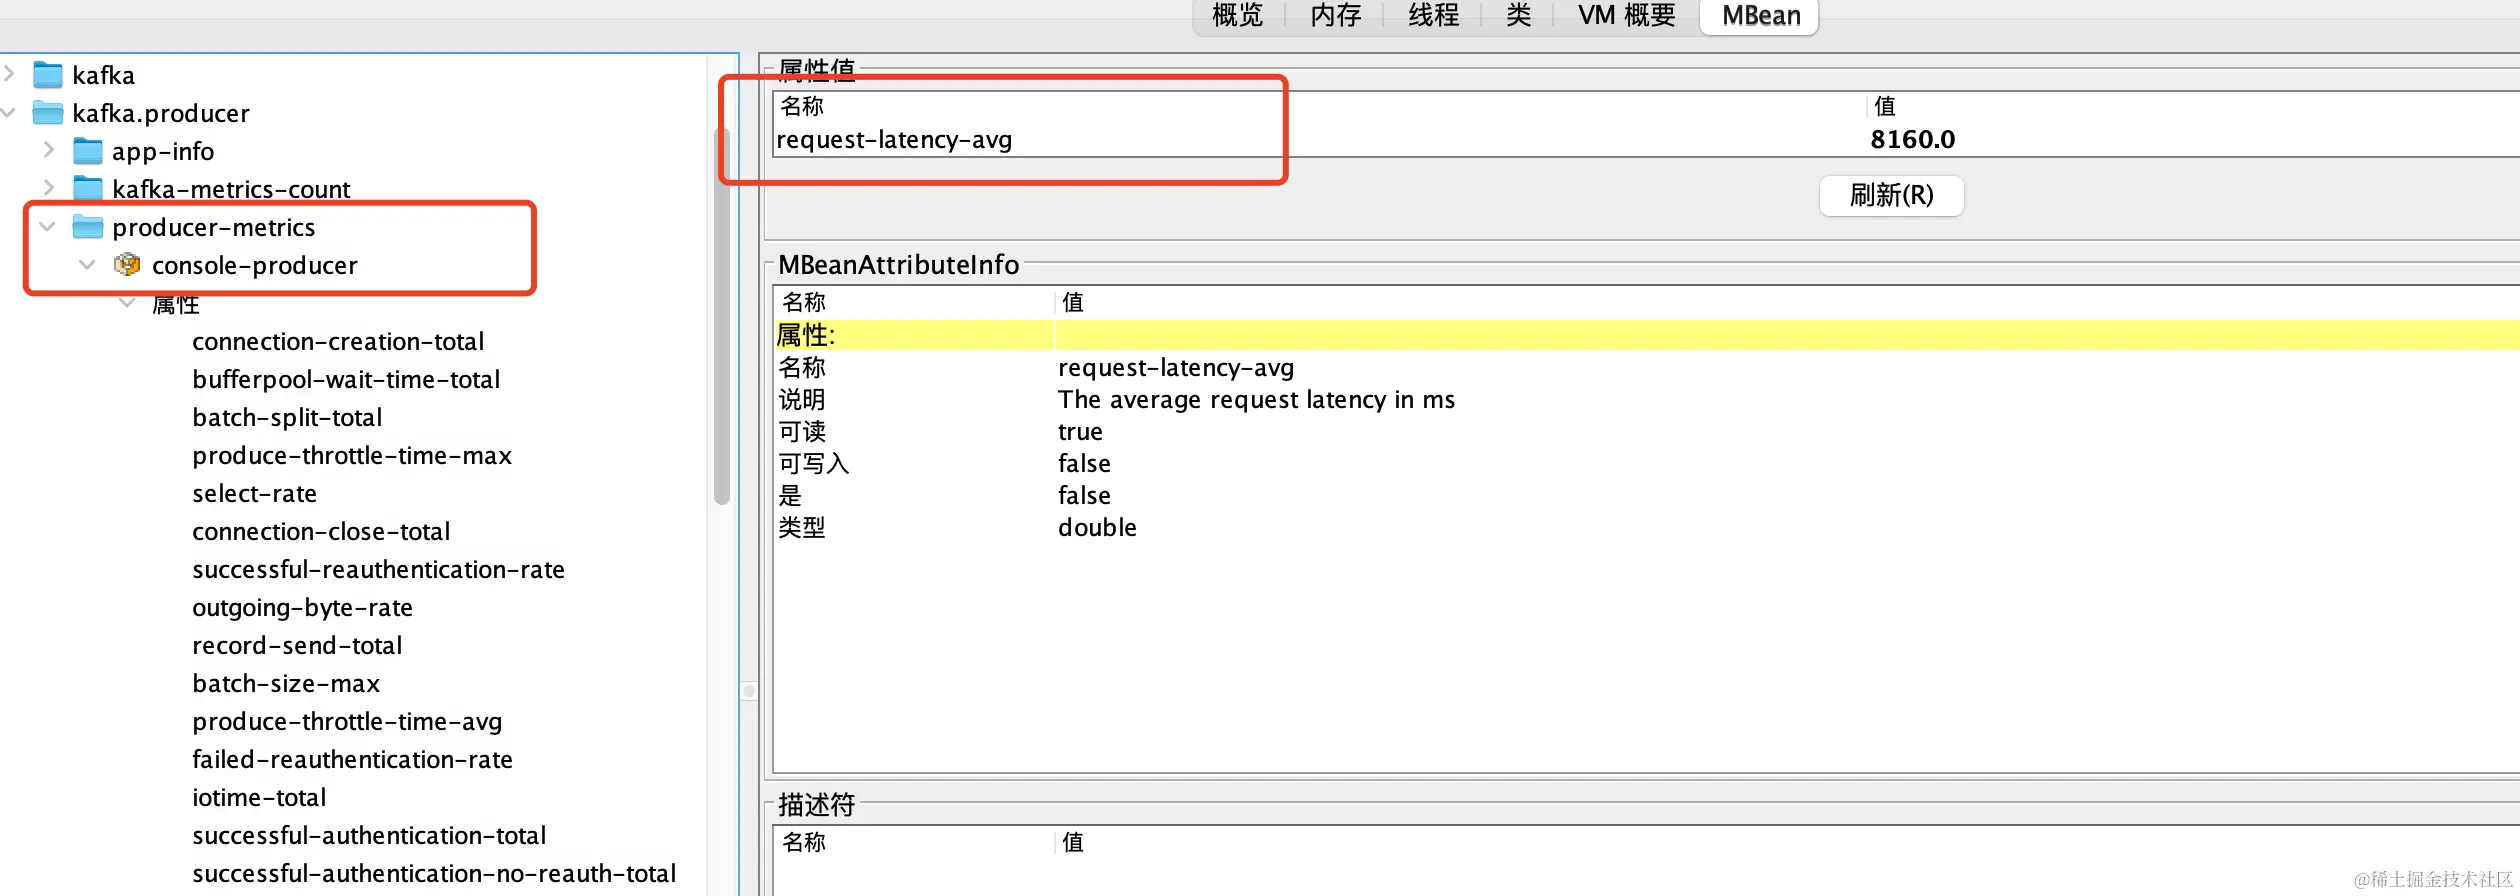Screen dimensions: 2520x896
Task: Collapse the producer-metrics node
Action: coord(47,226)
